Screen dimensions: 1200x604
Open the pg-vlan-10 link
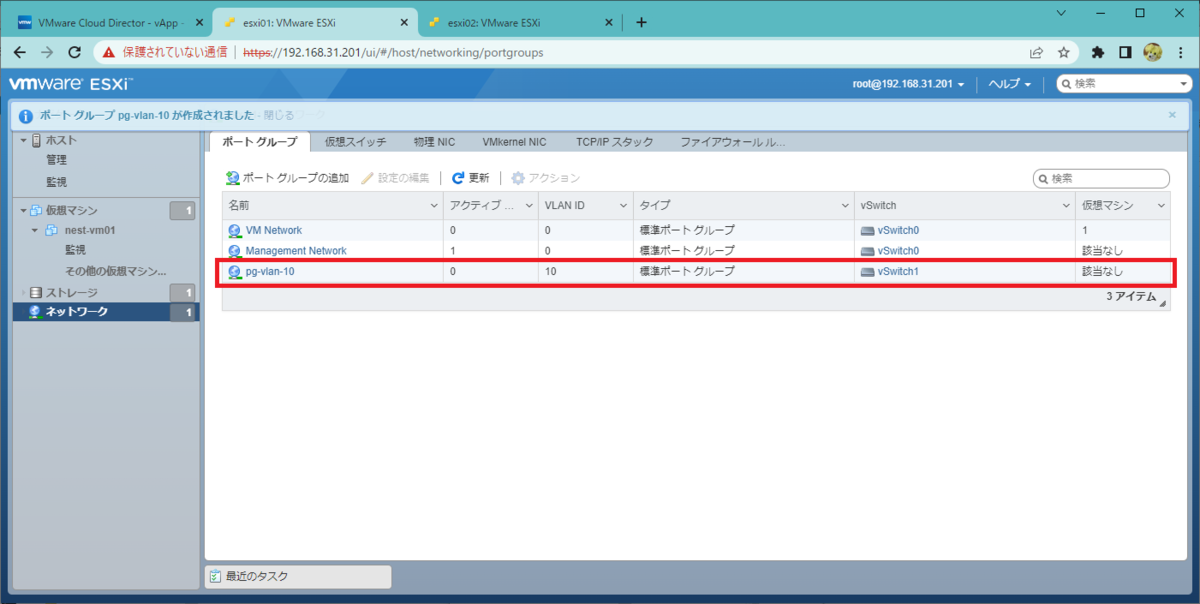tap(270, 271)
